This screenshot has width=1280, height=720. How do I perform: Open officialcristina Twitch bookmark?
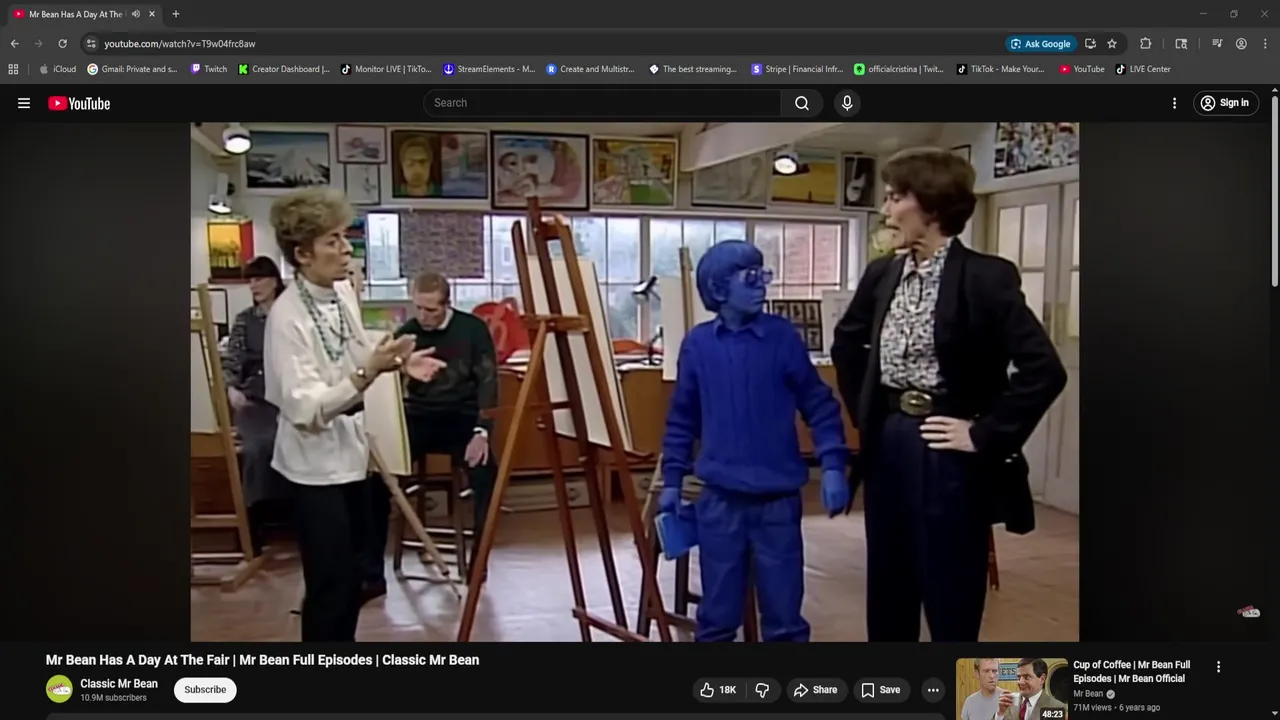(x=899, y=69)
